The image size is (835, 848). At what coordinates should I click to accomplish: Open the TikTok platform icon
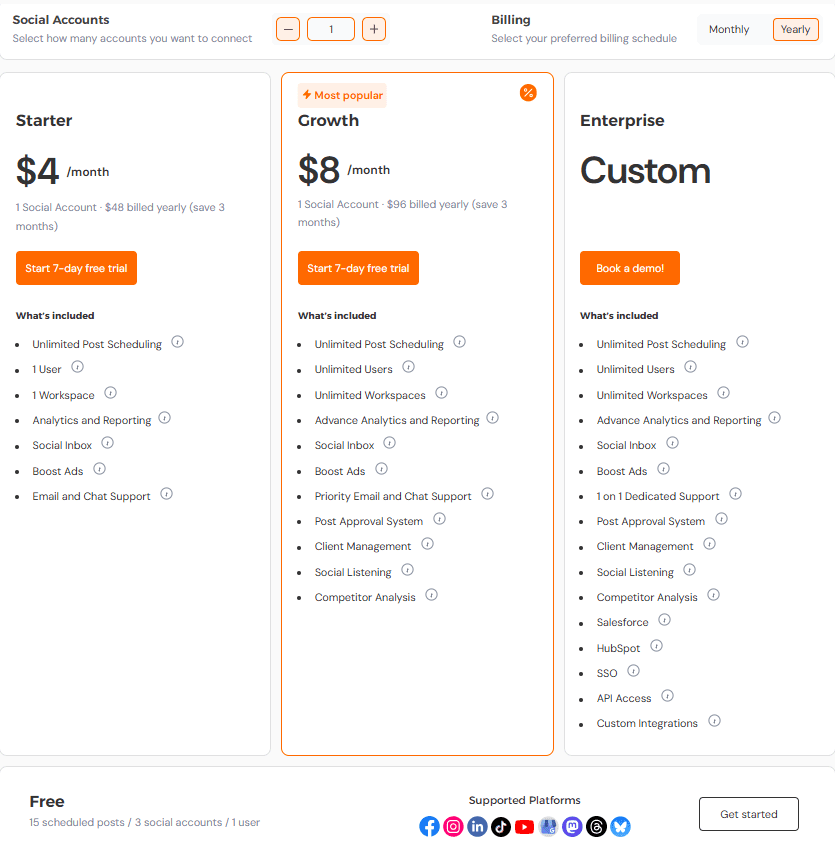tap(501, 827)
